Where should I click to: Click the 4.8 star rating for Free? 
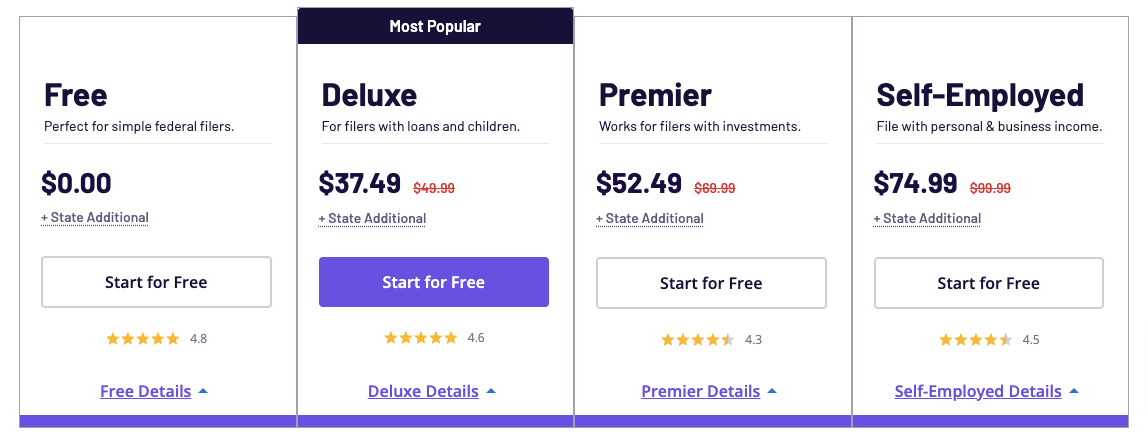point(157,339)
